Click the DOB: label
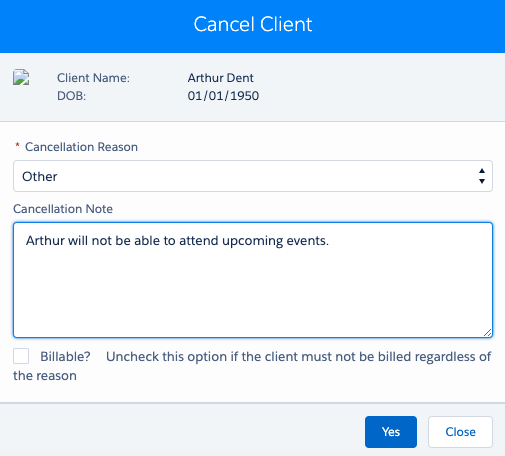 pos(71,96)
